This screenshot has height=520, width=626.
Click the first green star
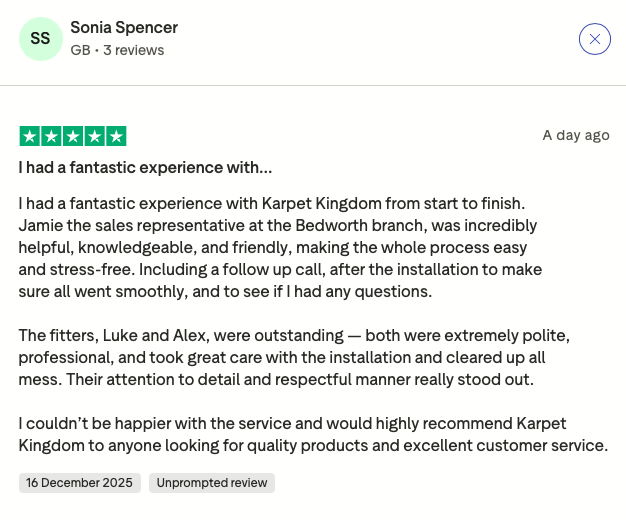click(29, 136)
